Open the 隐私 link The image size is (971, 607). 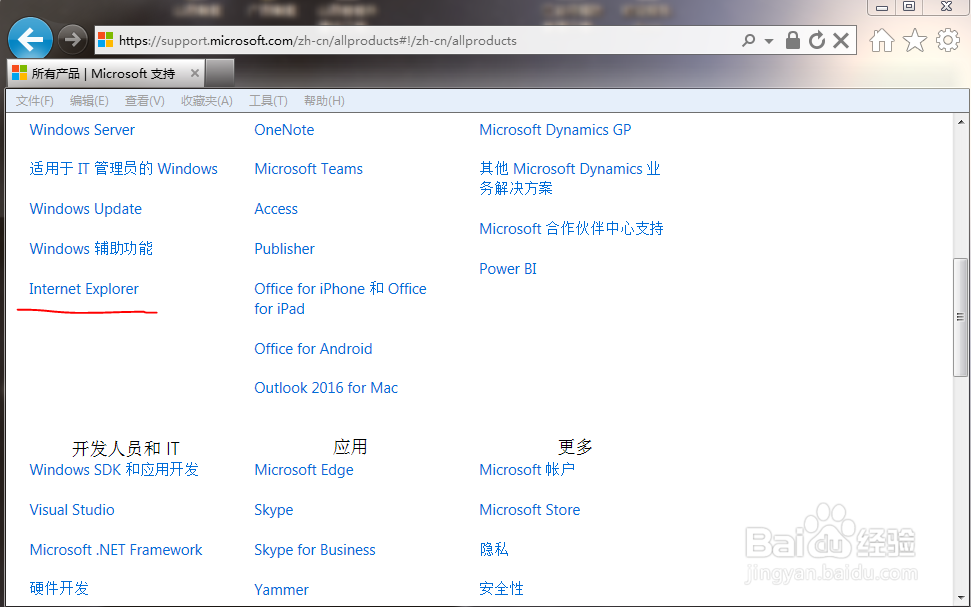pyautogui.click(x=494, y=549)
